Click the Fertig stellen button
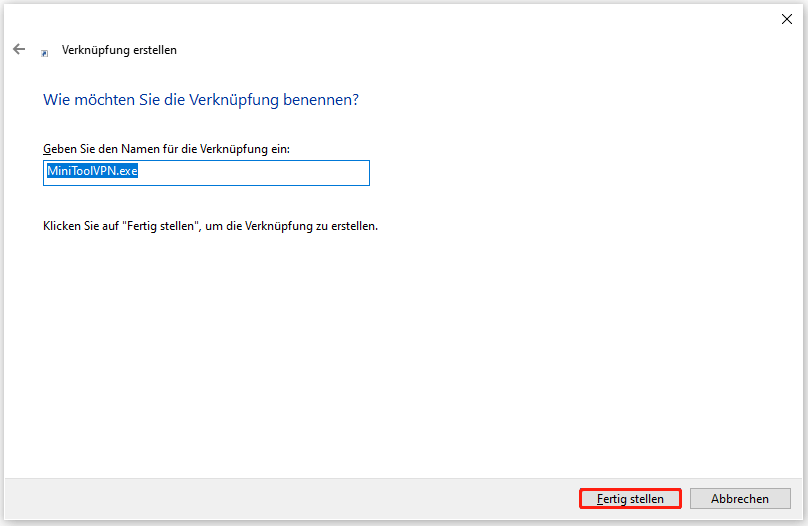Viewport: 808px width, 526px height. coord(630,499)
